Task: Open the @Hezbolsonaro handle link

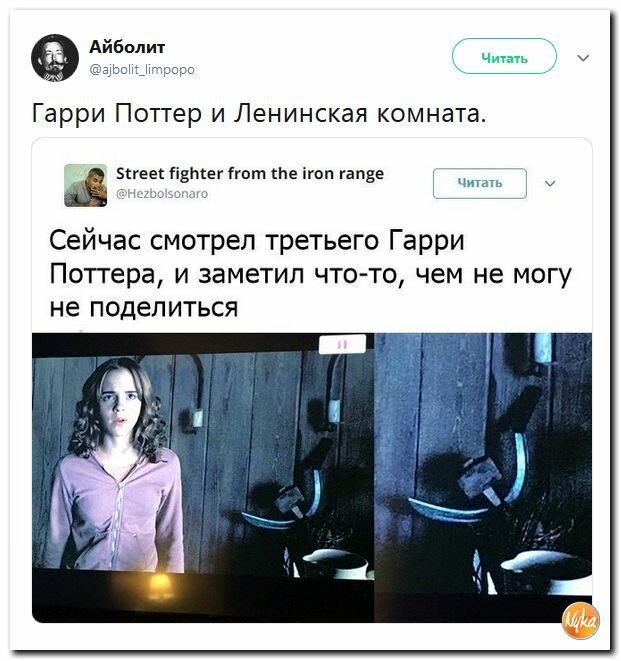Action: pos(162,193)
